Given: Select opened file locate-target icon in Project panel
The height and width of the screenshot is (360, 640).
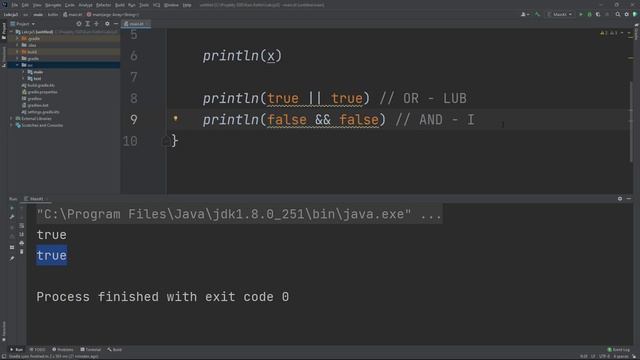Looking at the screenshot, I should (79, 24).
